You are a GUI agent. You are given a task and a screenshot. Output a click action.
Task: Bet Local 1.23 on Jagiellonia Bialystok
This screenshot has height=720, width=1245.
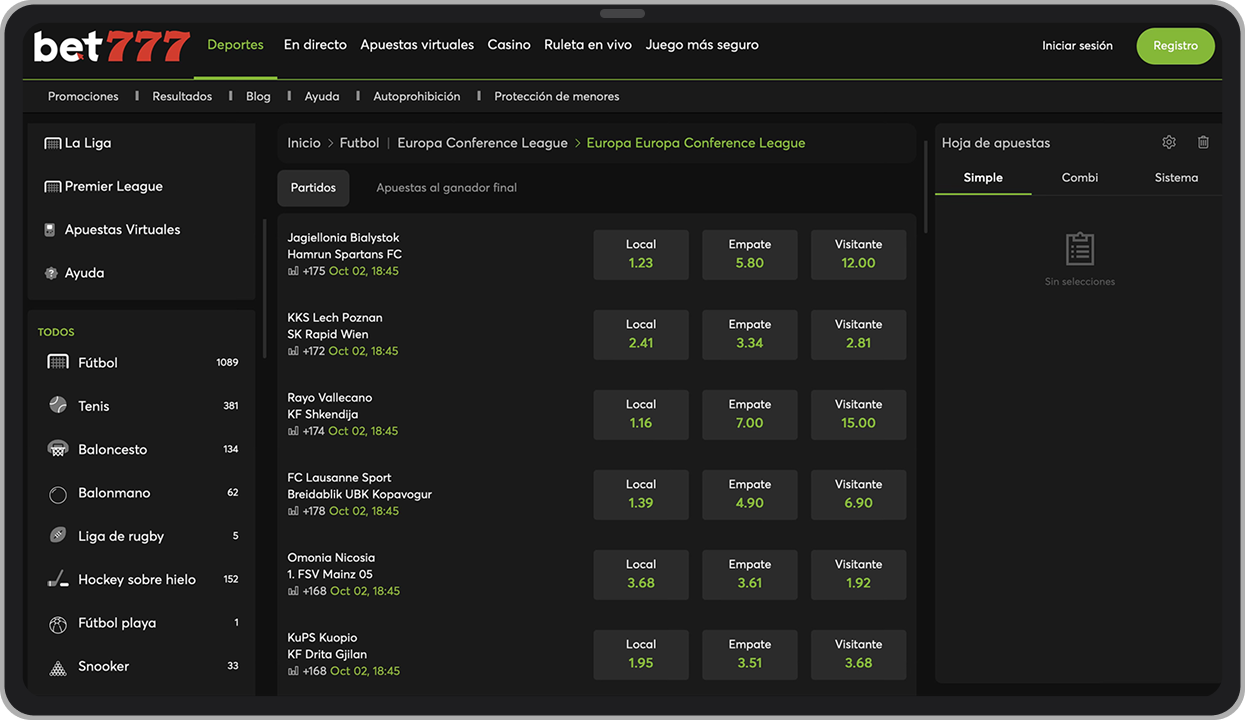[641, 255]
